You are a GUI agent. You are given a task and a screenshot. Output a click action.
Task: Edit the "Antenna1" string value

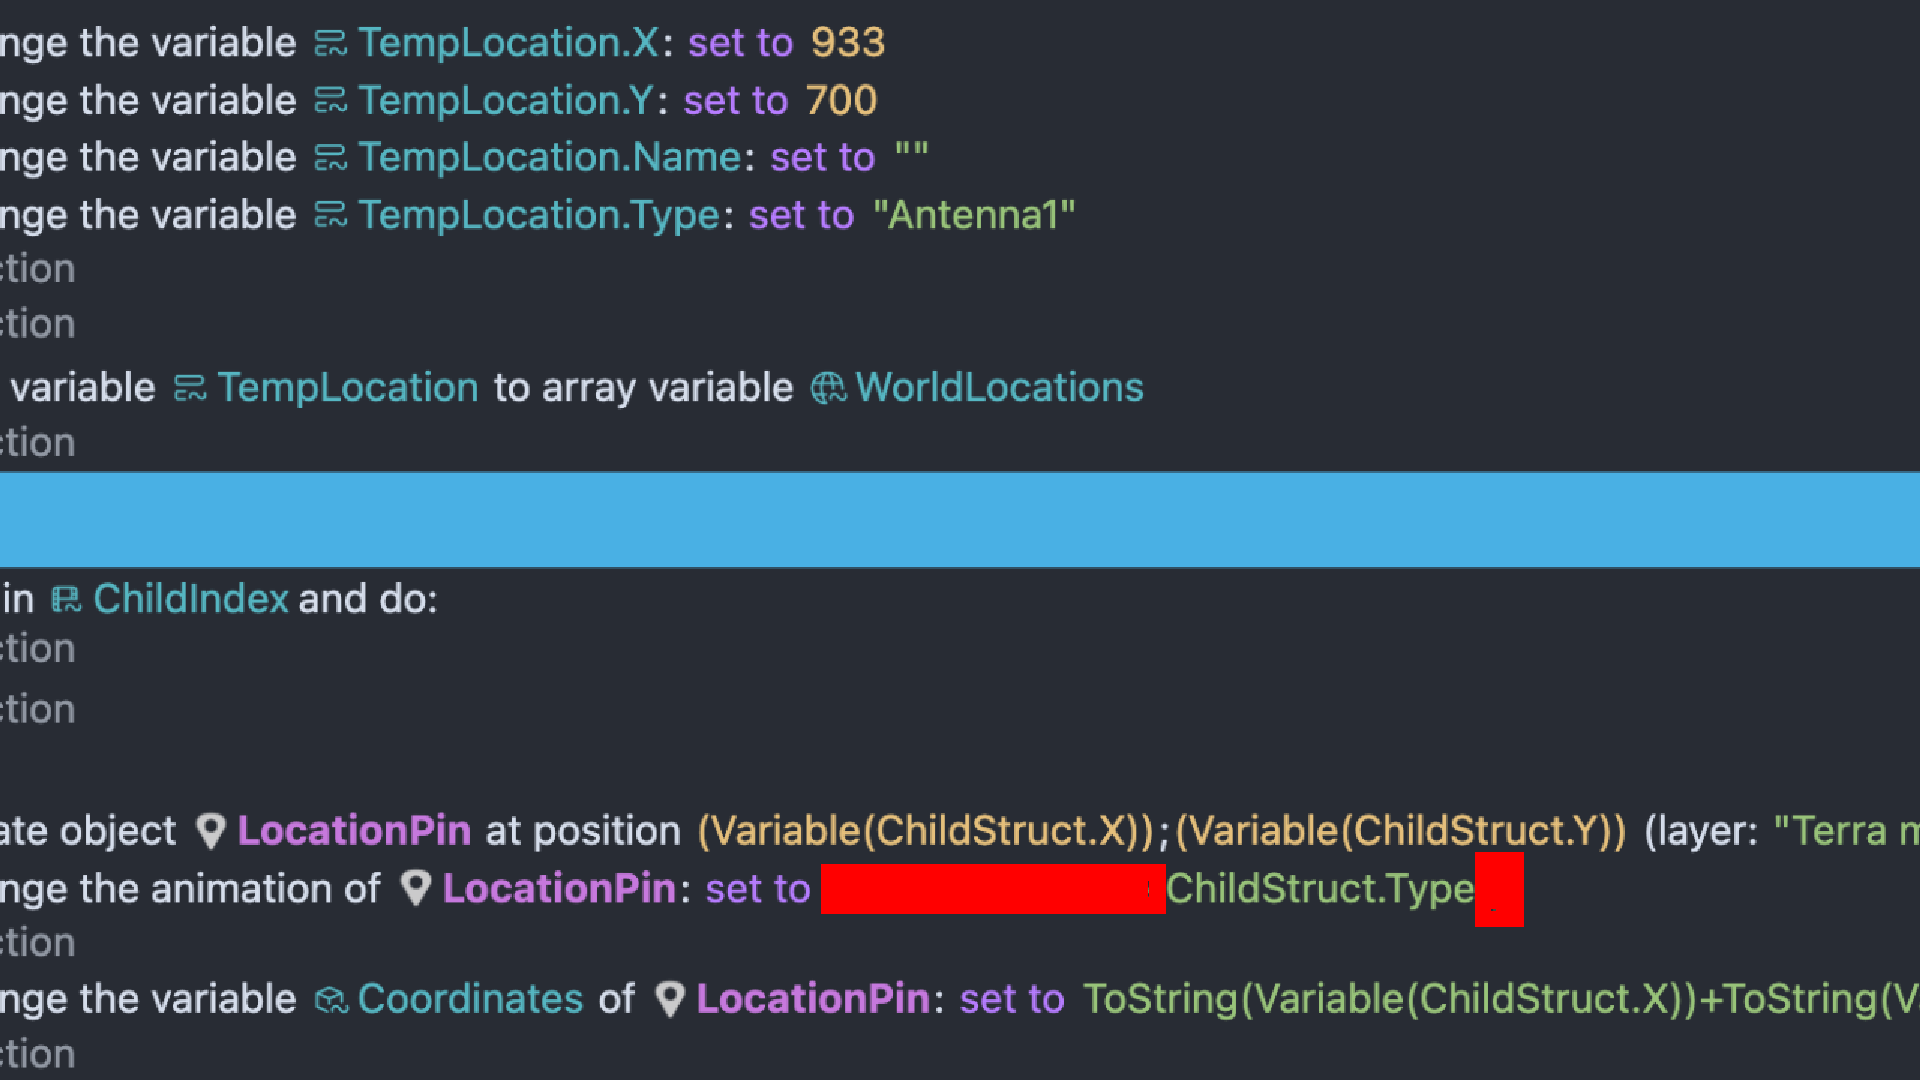(x=973, y=215)
